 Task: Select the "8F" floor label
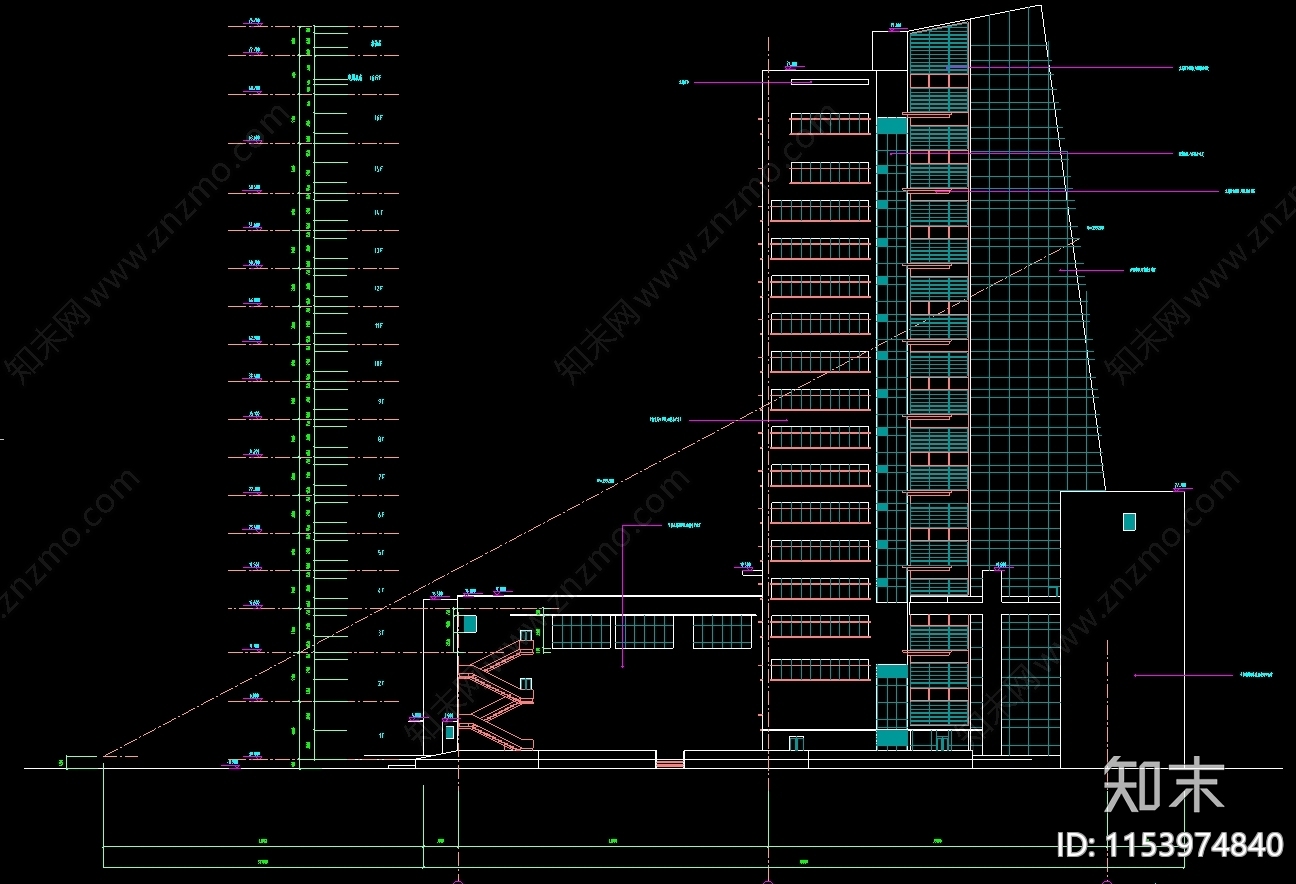pyautogui.click(x=380, y=439)
